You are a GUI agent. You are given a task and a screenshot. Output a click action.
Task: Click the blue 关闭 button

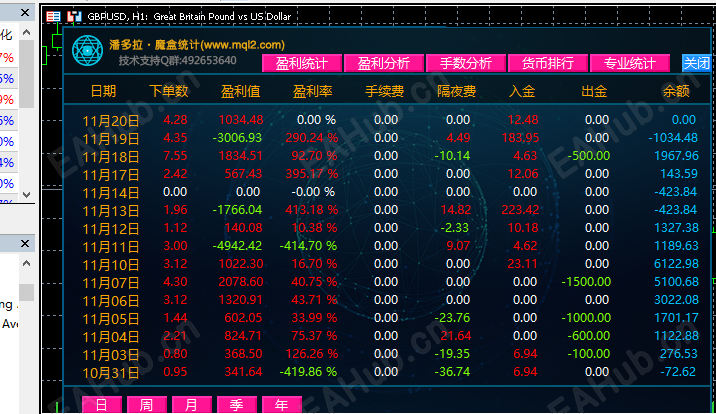(696, 63)
